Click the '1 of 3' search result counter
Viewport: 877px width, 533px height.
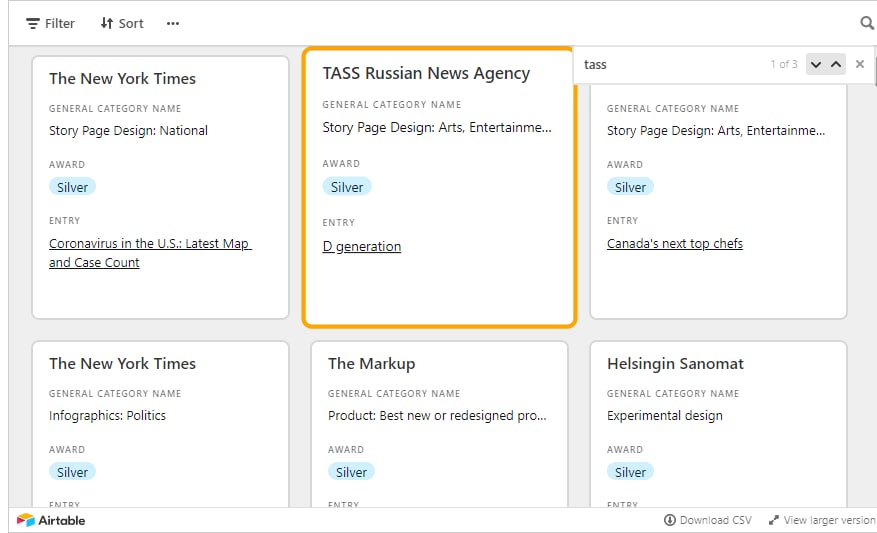(x=784, y=64)
